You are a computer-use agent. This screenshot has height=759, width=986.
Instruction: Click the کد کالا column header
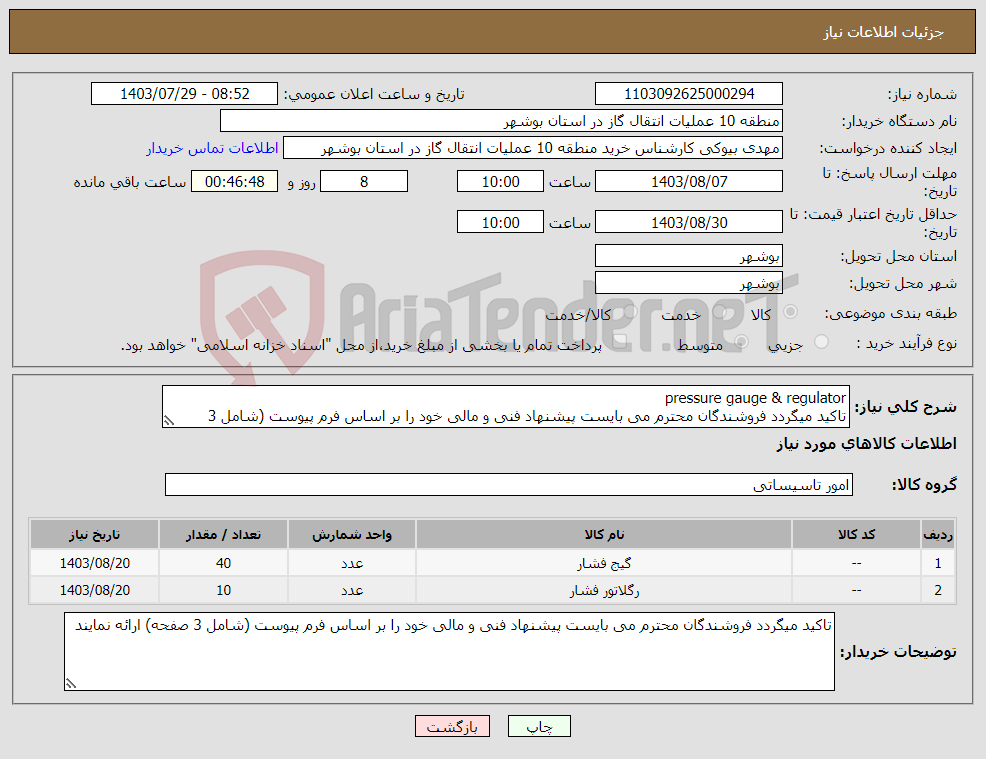point(856,535)
